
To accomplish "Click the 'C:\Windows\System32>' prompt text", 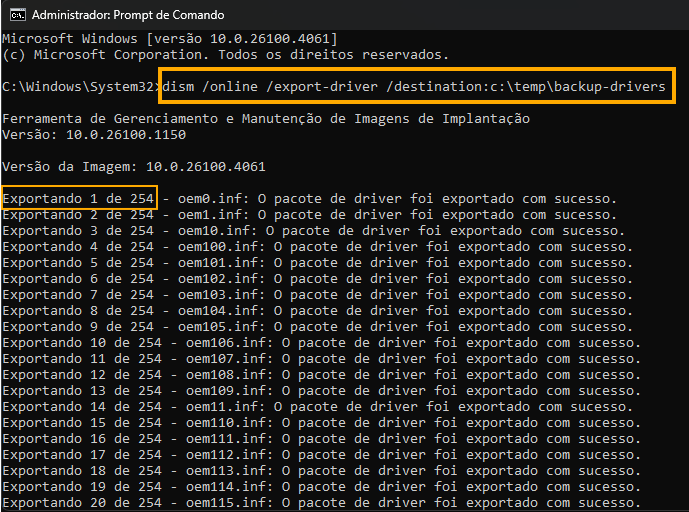I will click(x=82, y=87).
